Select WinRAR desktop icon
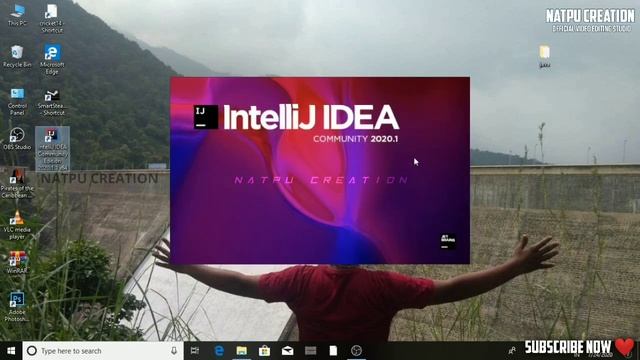 pyautogui.click(x=17, y=262)
